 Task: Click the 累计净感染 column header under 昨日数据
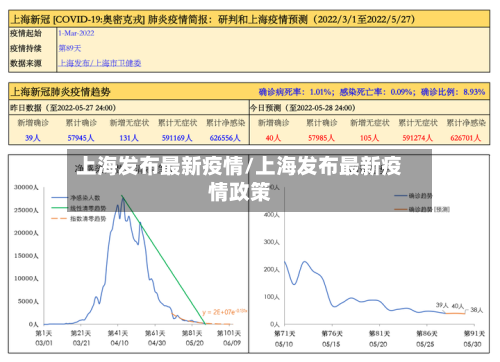(x=226, y=123)
